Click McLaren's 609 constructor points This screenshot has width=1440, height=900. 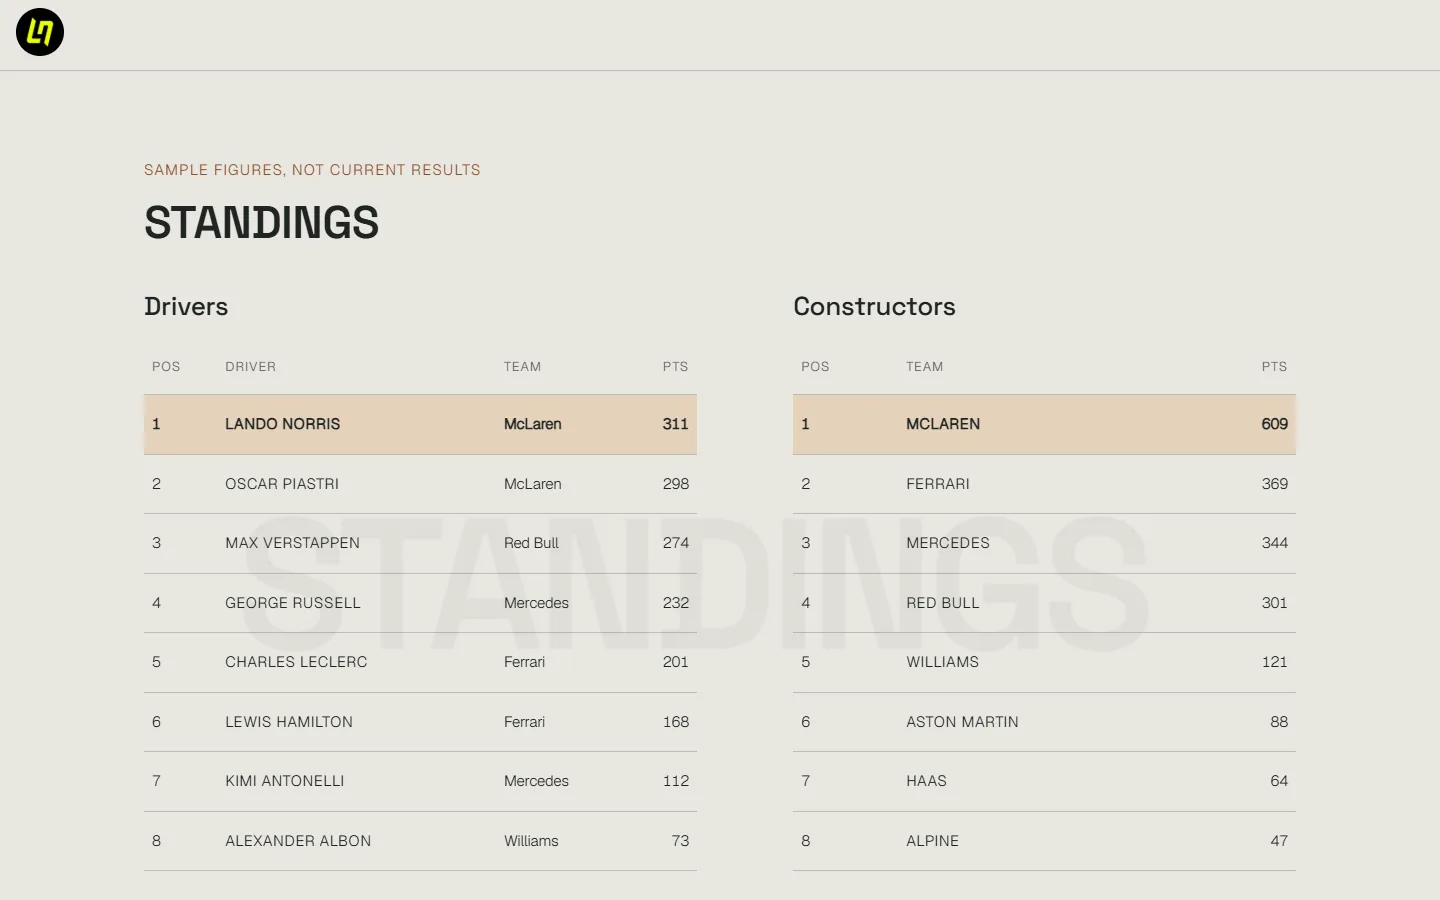pos(1274,424)
